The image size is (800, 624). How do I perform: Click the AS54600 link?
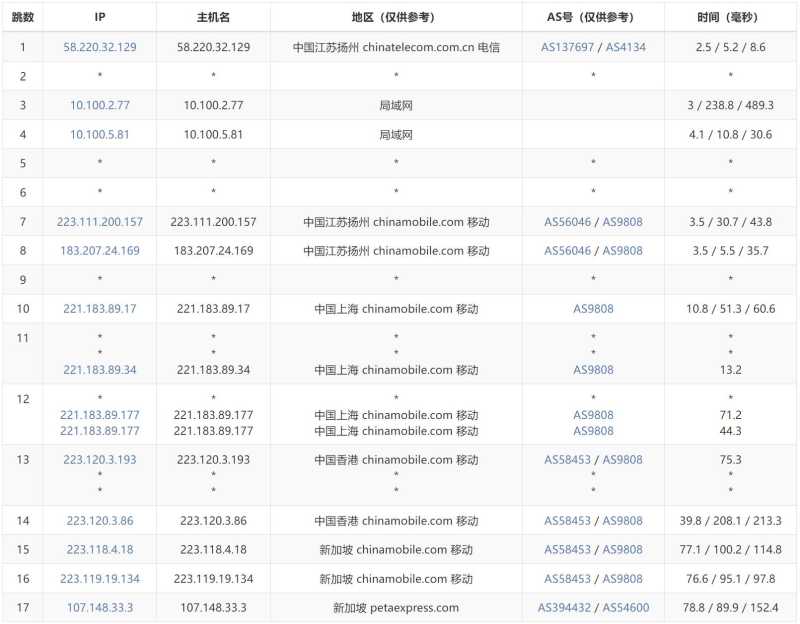625,607
